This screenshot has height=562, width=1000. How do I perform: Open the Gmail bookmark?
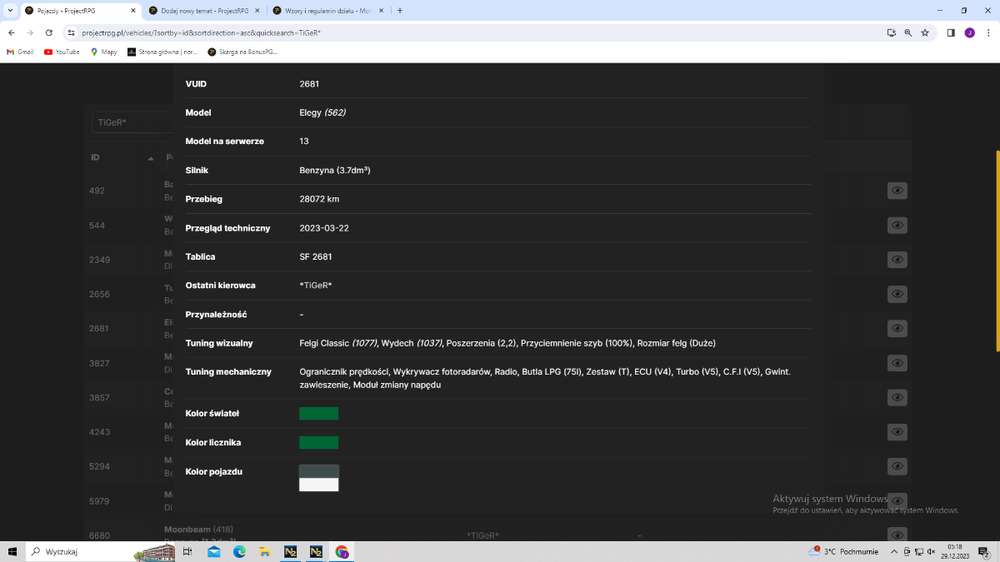(x=20, y=52)
